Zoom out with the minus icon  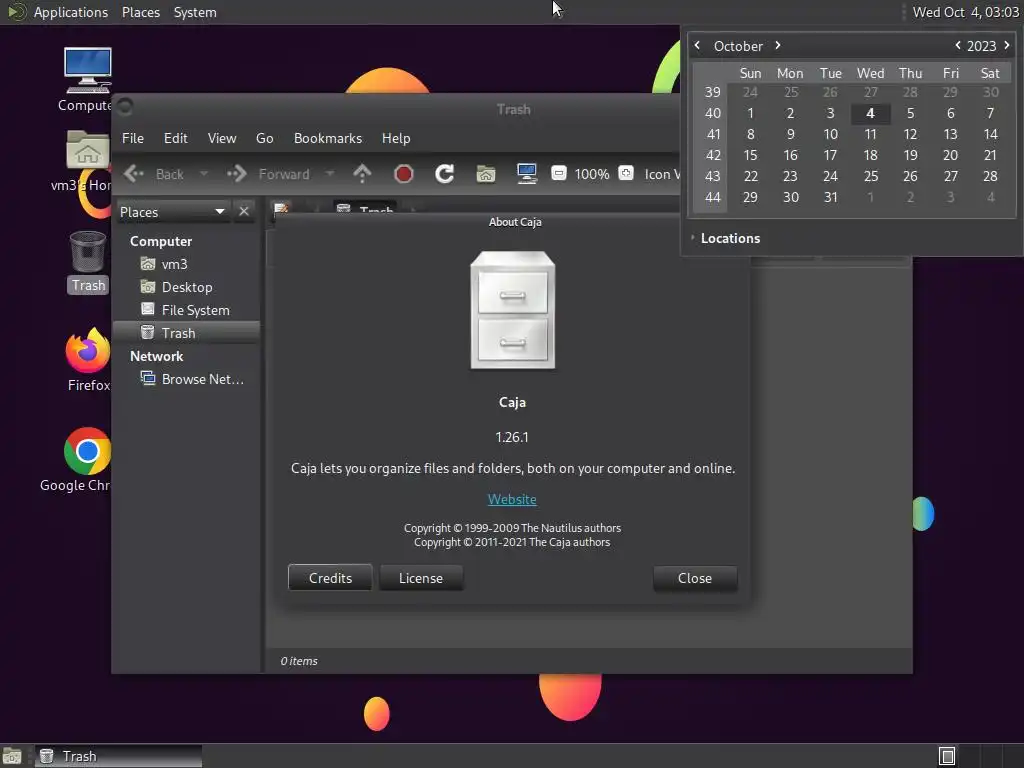pos(558,173)
